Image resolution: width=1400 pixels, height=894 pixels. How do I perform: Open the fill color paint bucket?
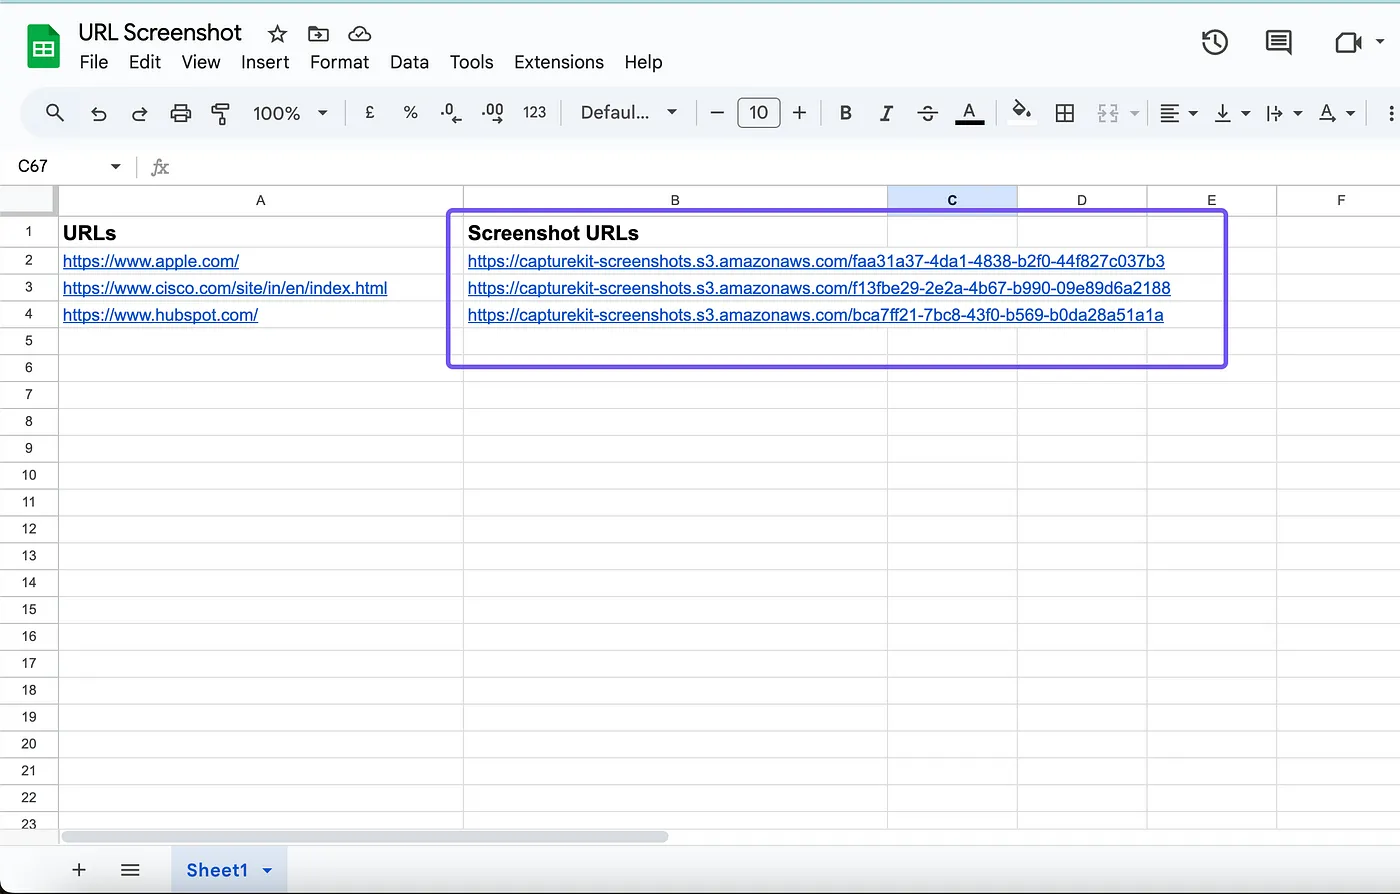1021,112
